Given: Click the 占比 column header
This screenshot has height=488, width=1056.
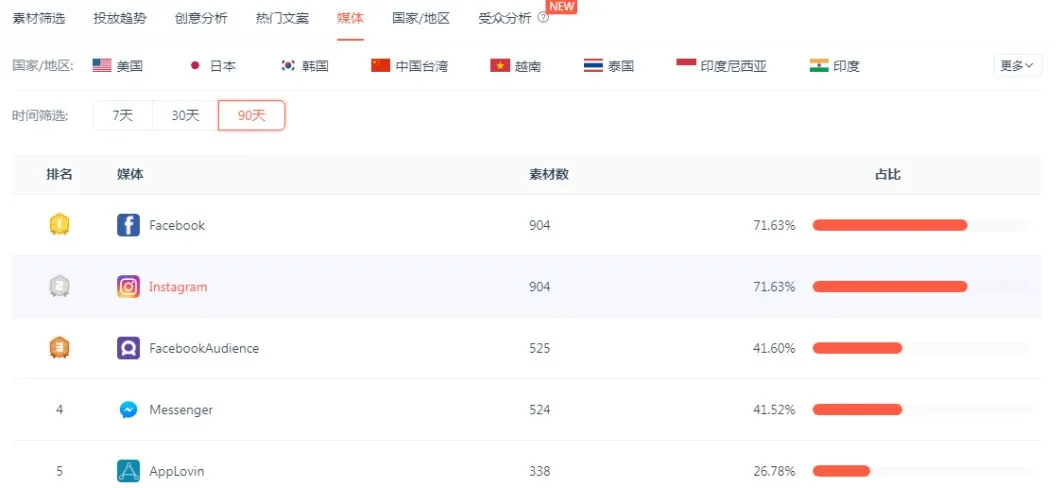Looking at the screenshot, I should [x=888, y=174].
